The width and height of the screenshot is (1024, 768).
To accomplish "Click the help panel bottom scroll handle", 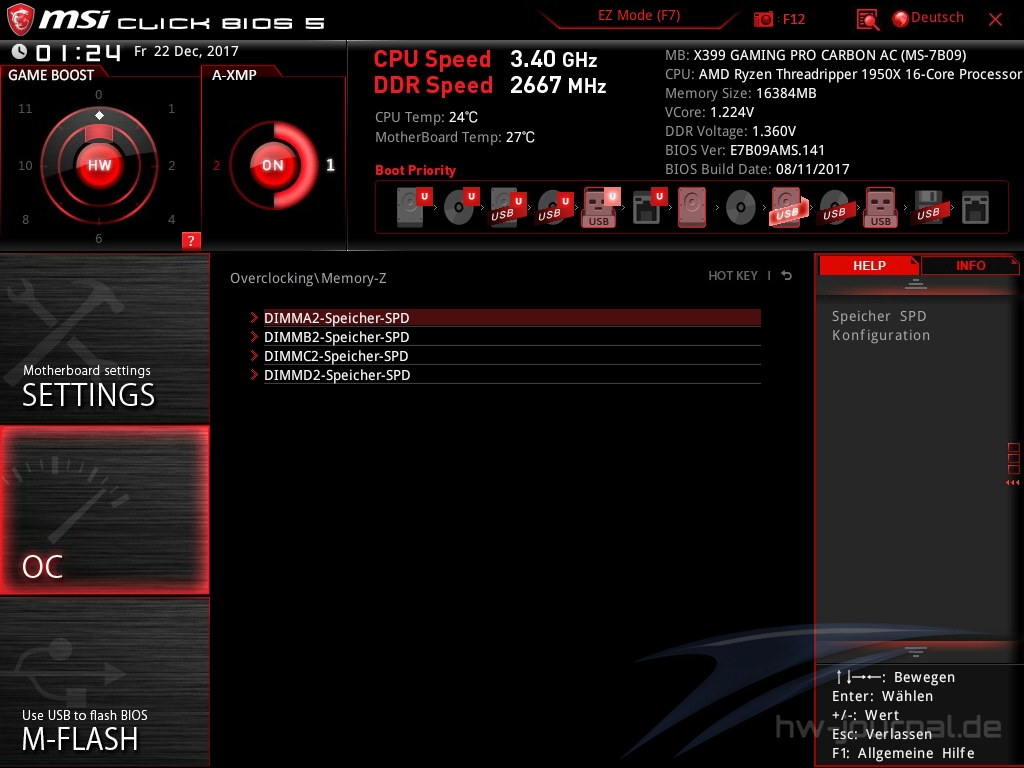I will pos(916,651).
